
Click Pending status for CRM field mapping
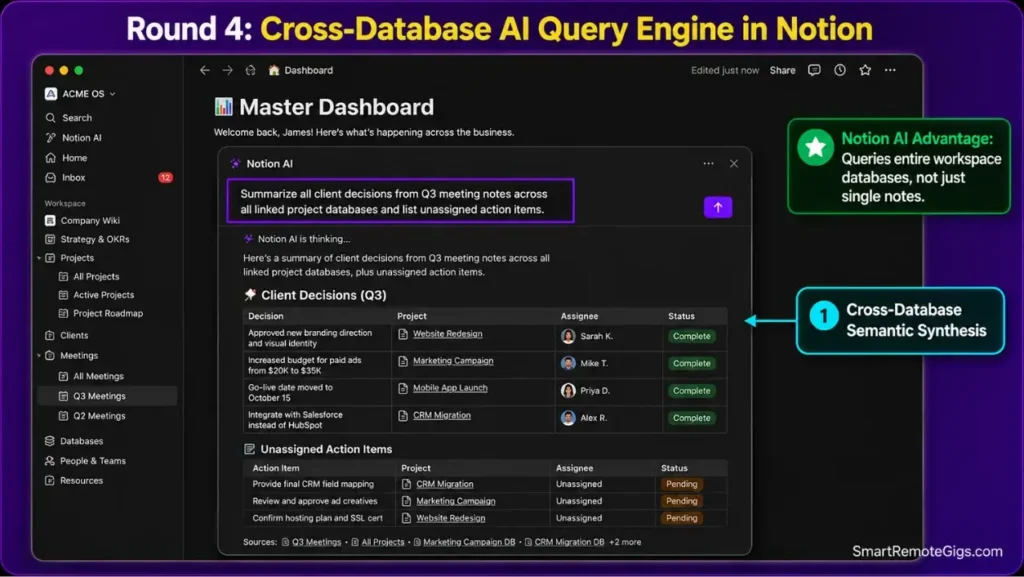(682, 484)
